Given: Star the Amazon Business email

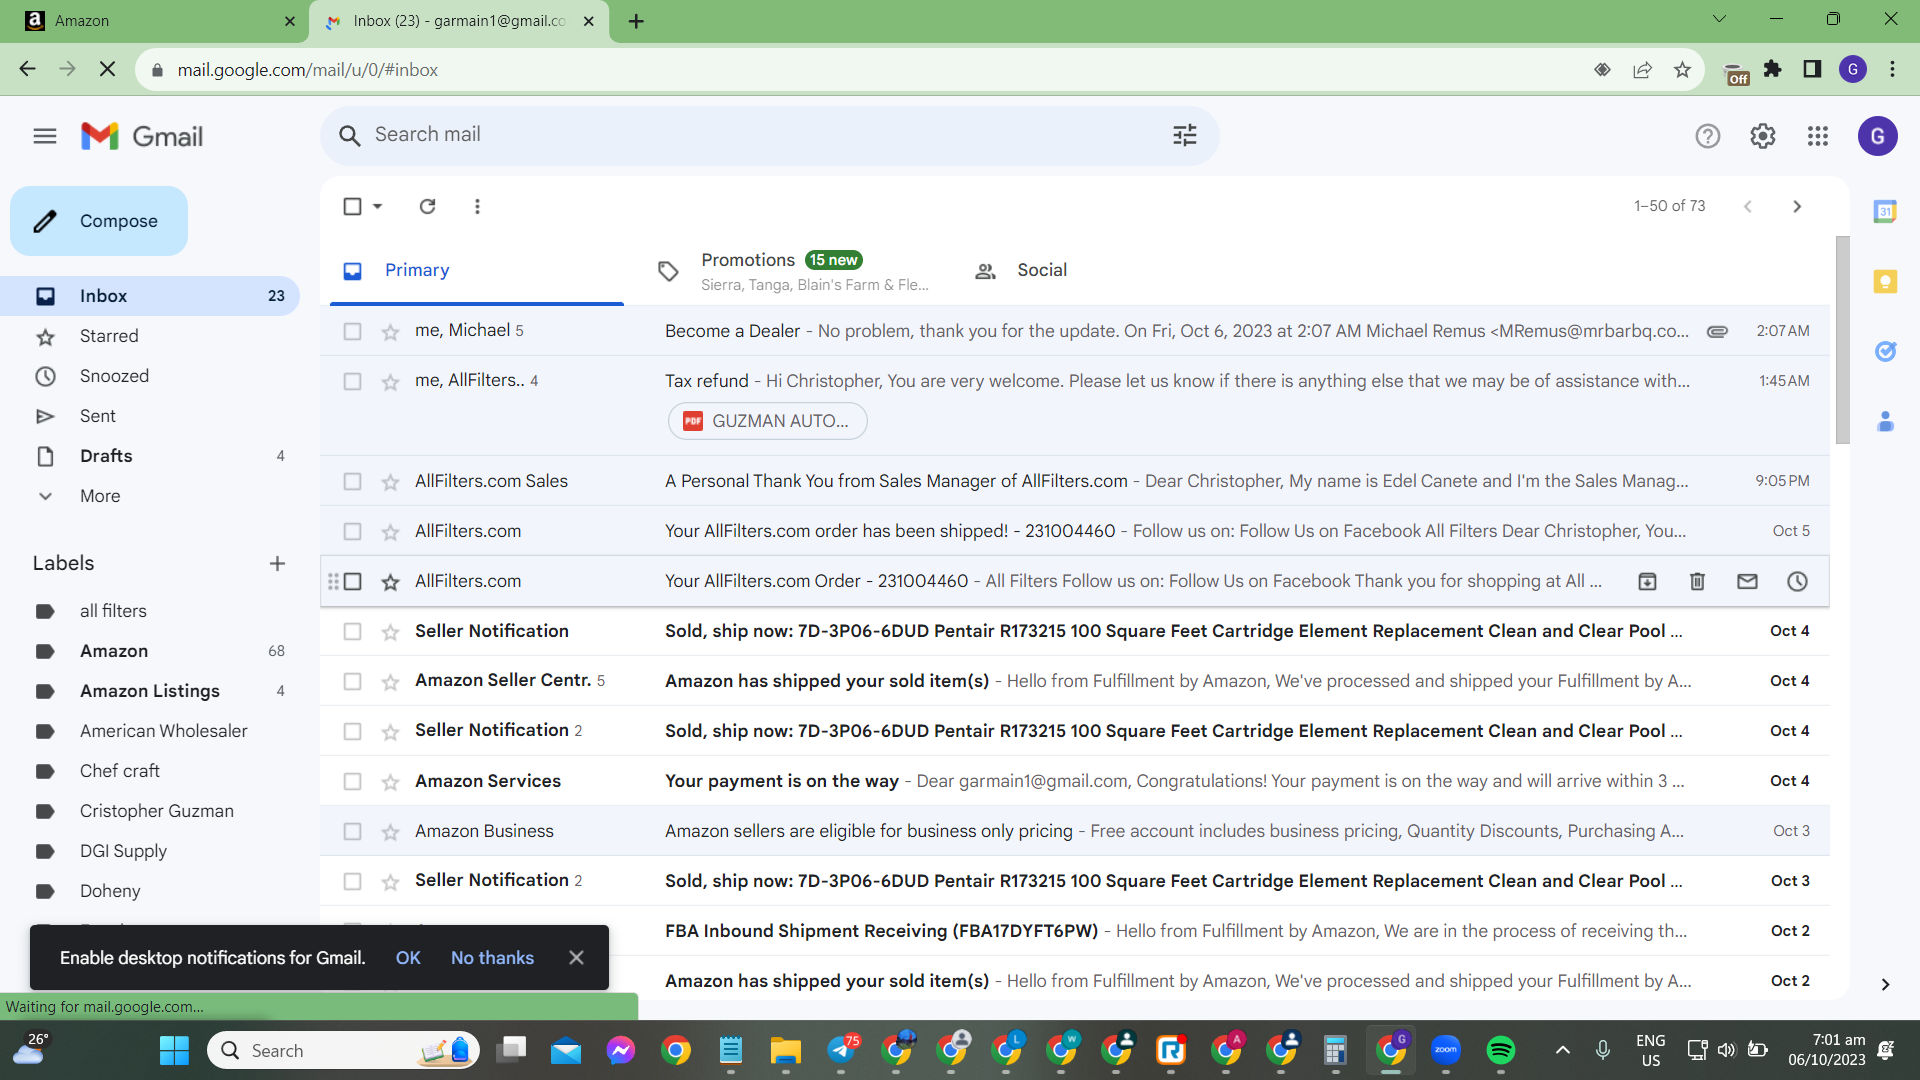Looking at the screenshot, I should [x=390, y=832].
